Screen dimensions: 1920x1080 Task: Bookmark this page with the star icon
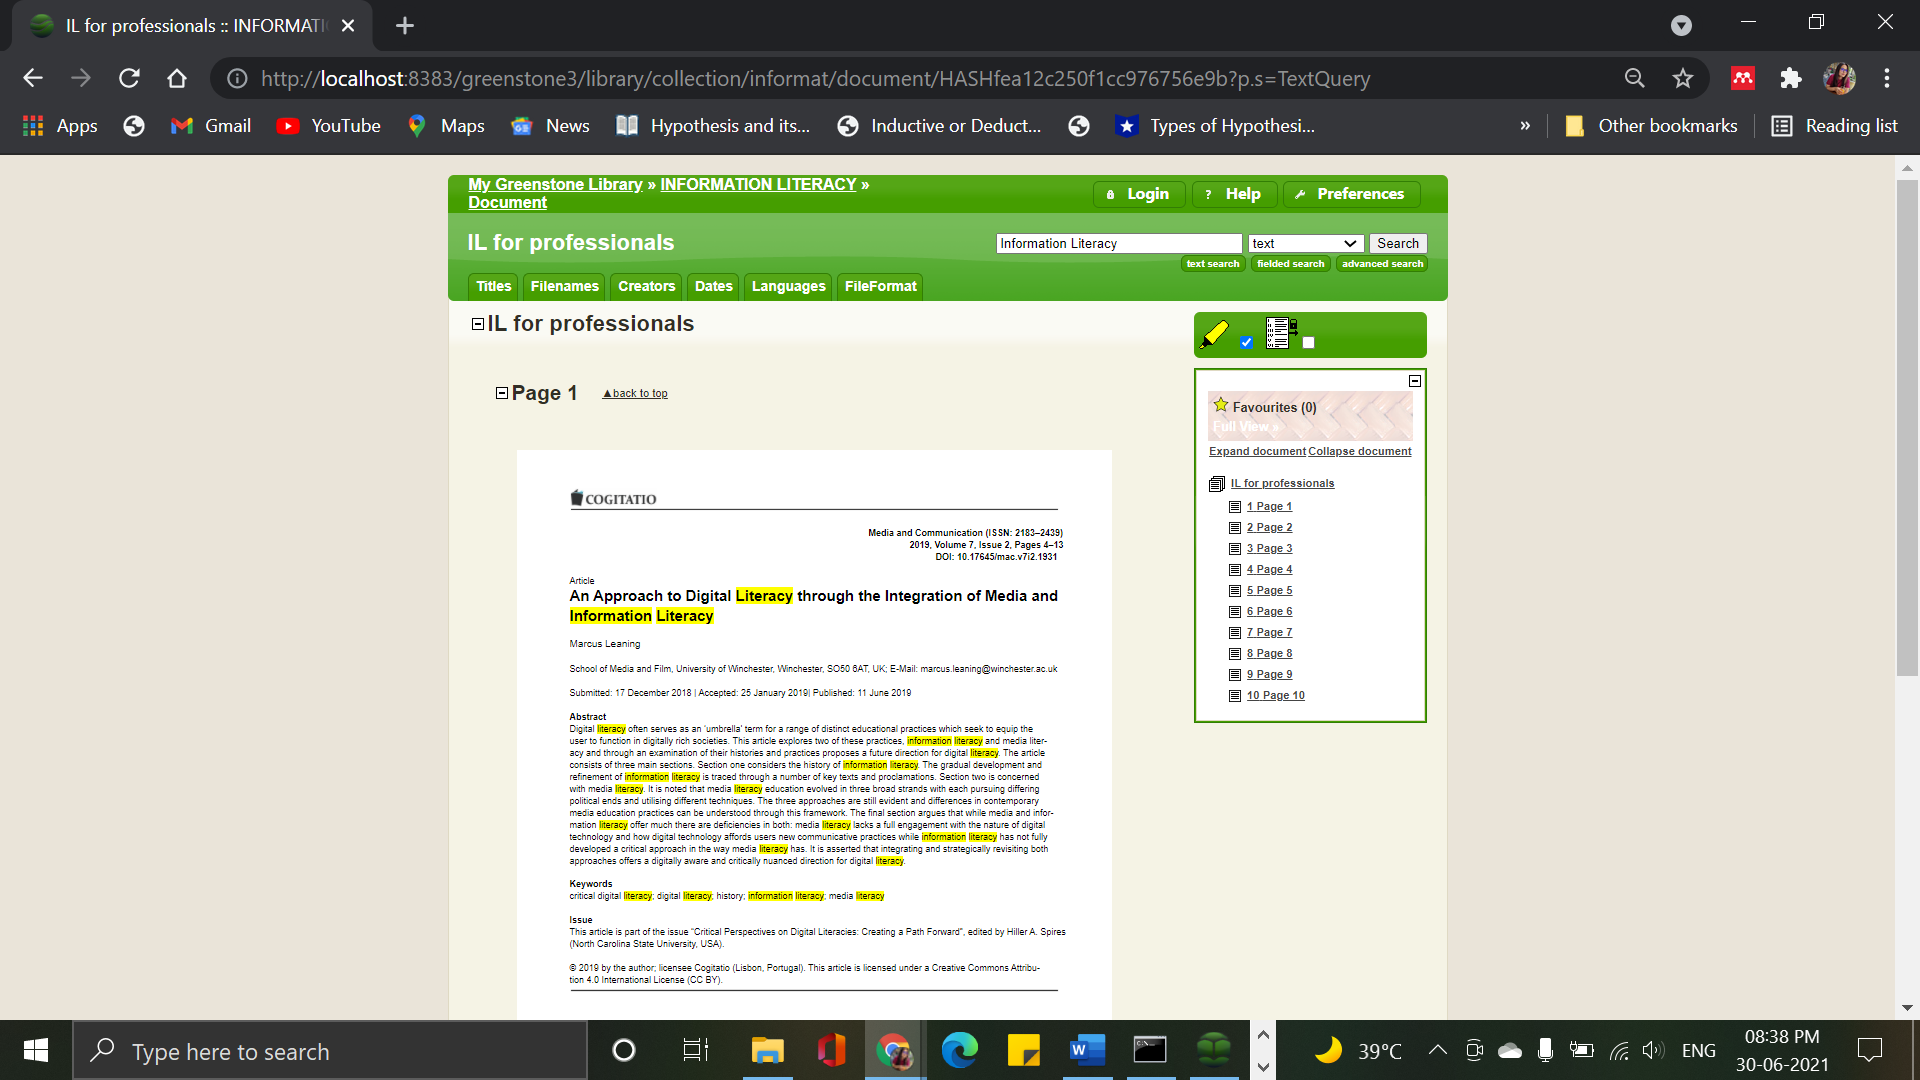click(1683, 78)
